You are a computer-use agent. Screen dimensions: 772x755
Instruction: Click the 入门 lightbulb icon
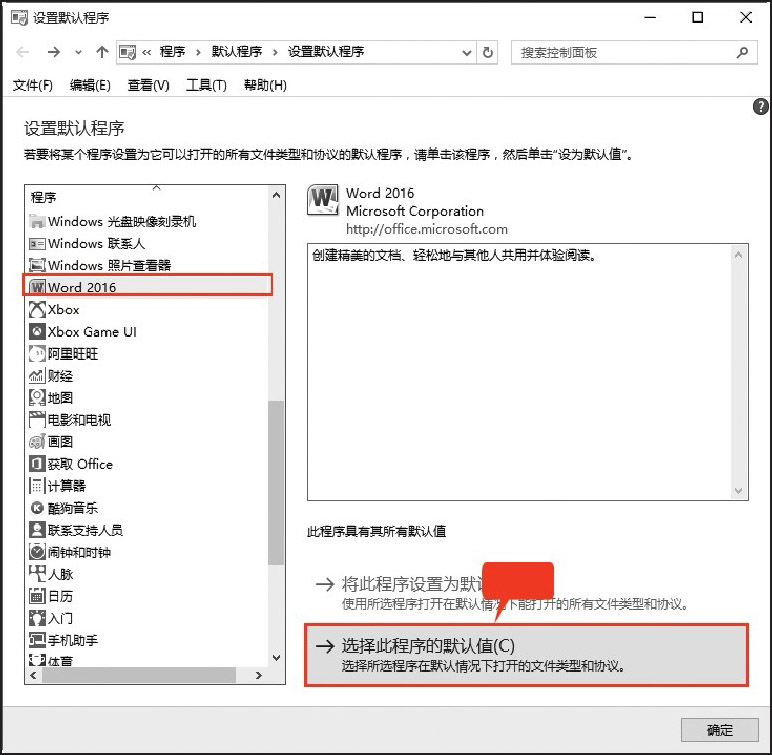point(37,618)
